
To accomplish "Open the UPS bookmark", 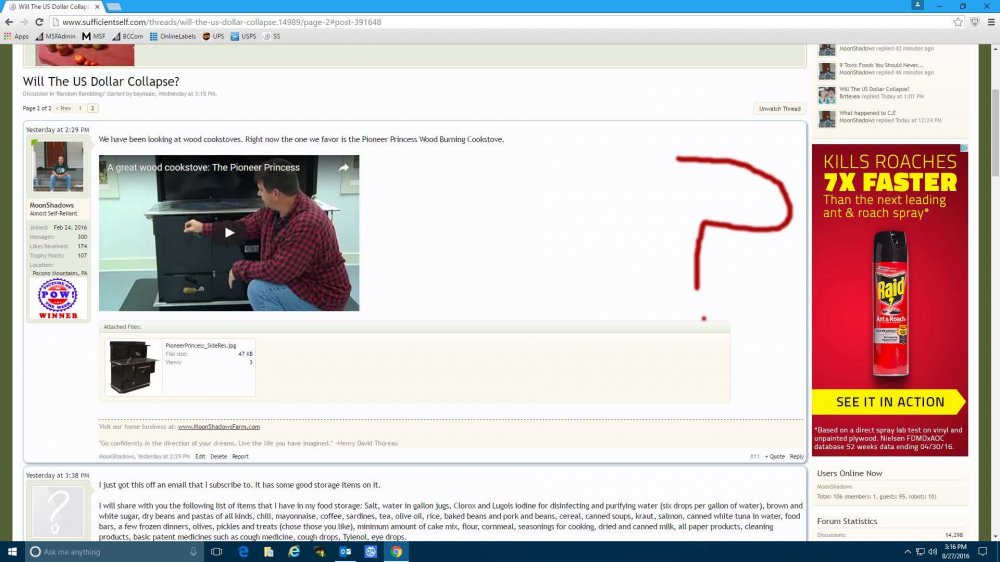I will pos(213,36).
